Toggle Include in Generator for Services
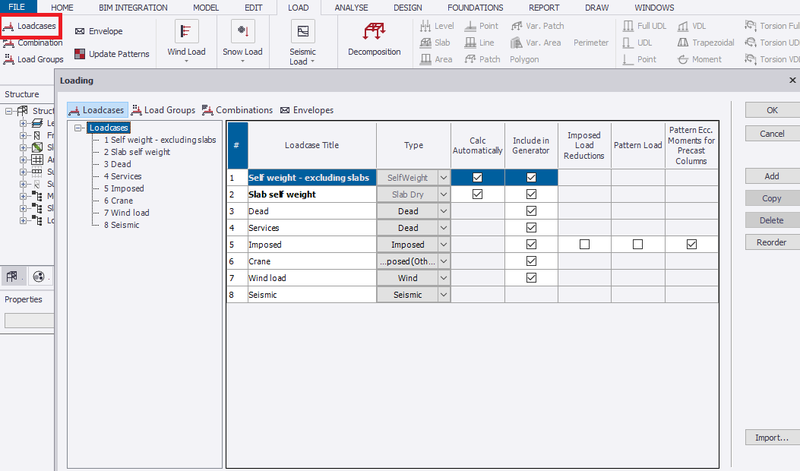The height and width of the screenshot is (471, 800). click(531, 228)
